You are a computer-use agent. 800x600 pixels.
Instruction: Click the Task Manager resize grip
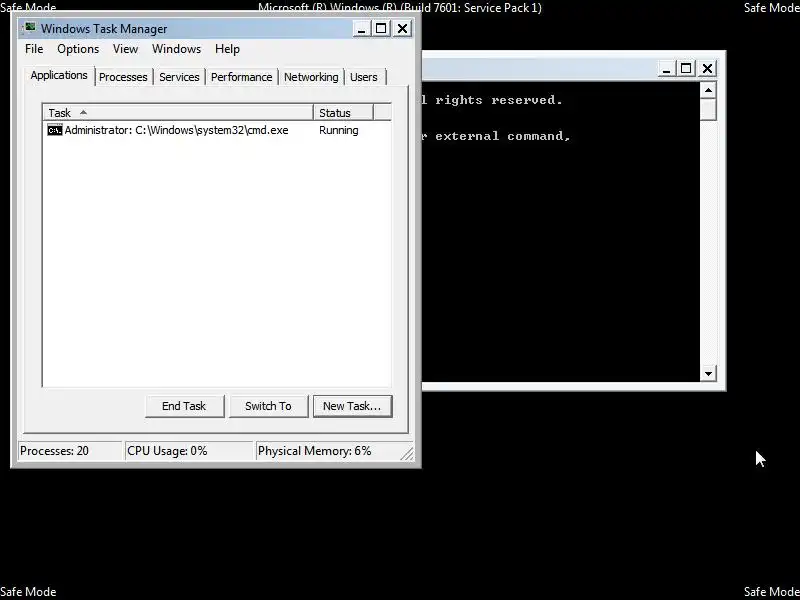pyautogui.click(x=407, y=453)
